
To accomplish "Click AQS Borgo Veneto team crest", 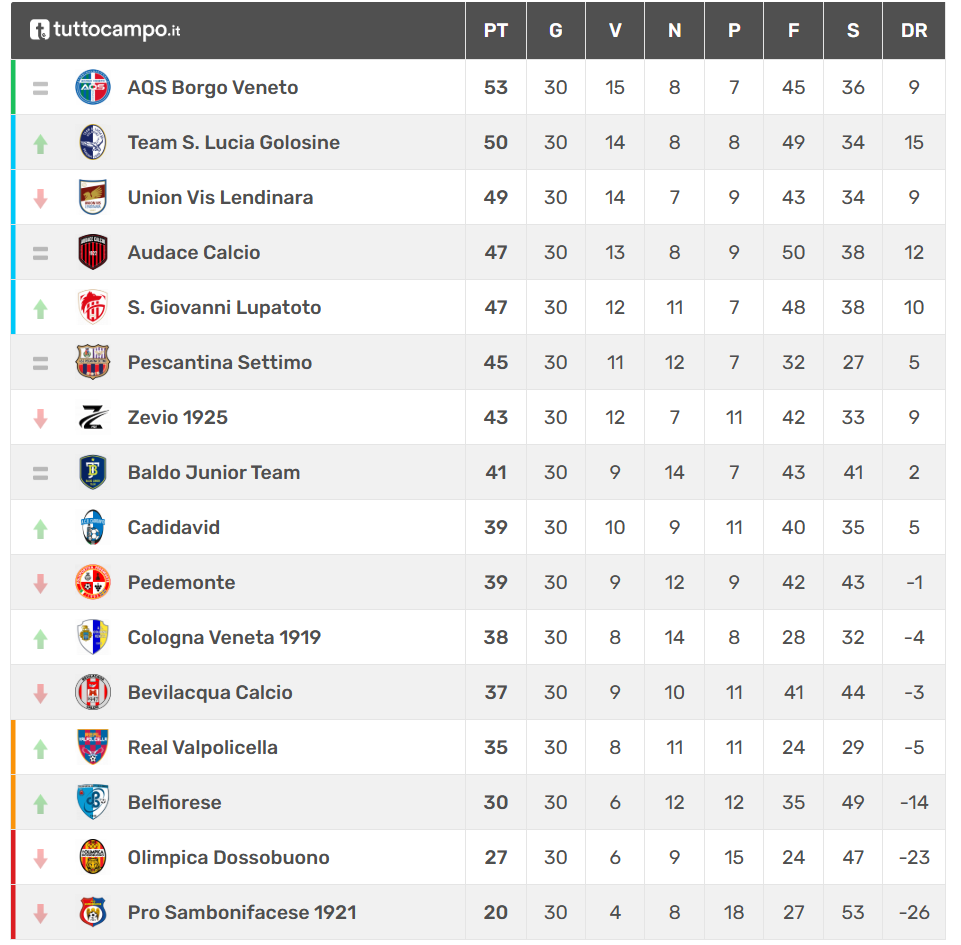I will (93, 87).
